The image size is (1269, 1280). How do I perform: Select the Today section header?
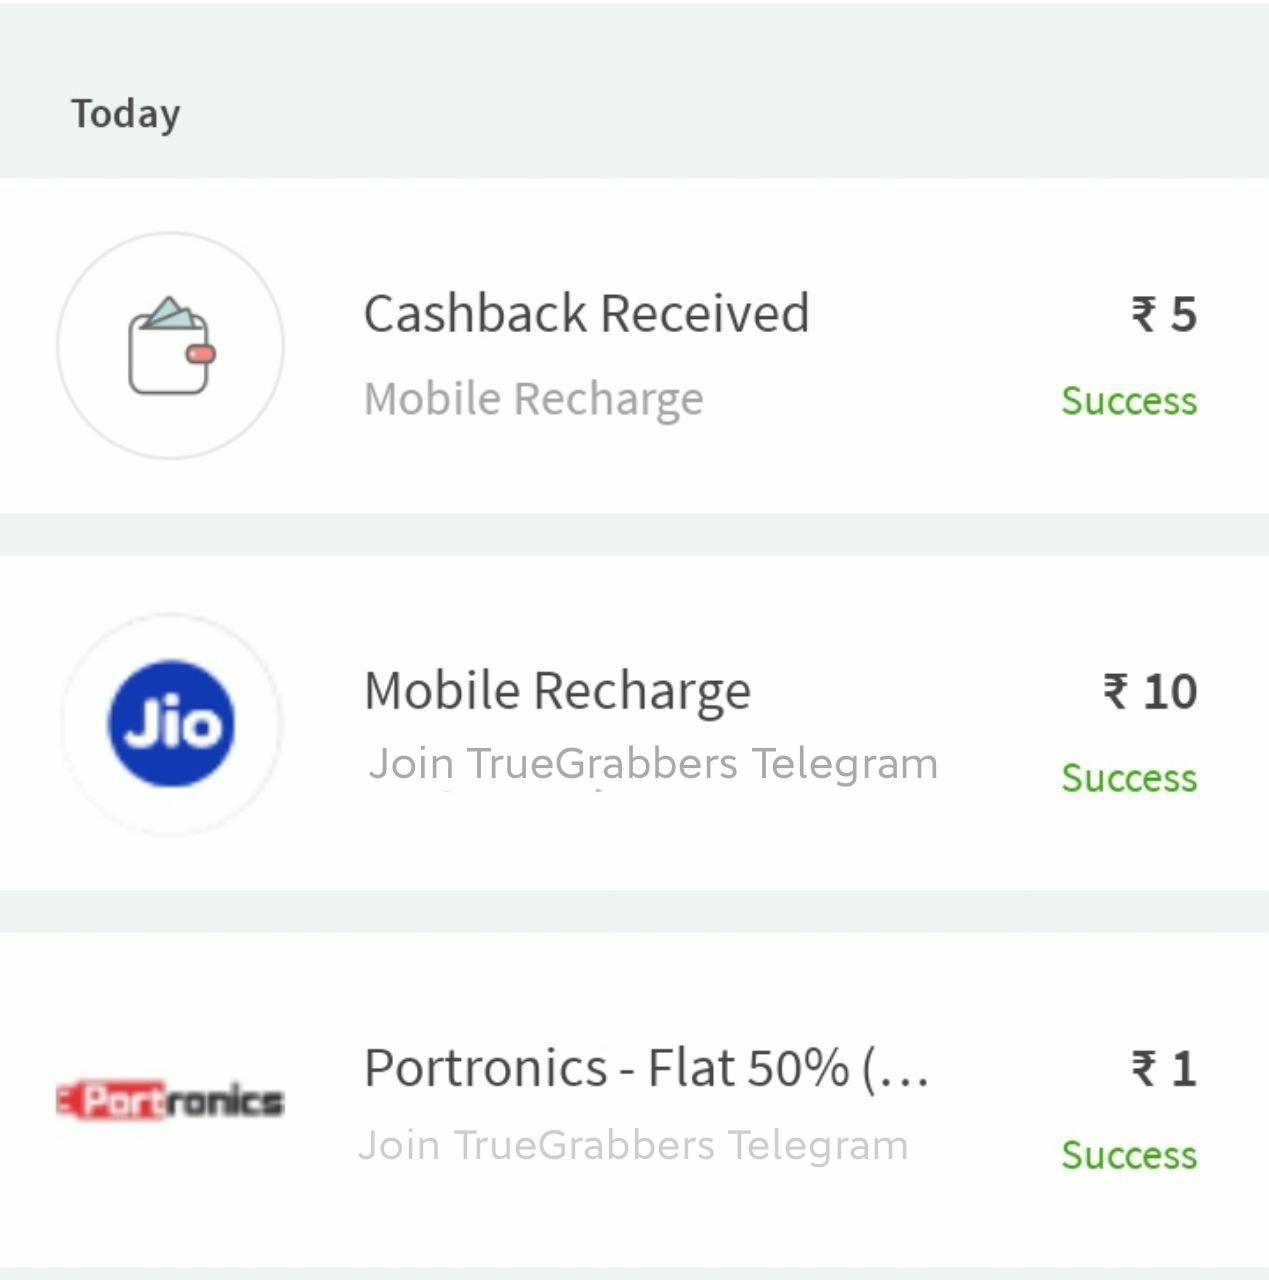click(126, 114)
